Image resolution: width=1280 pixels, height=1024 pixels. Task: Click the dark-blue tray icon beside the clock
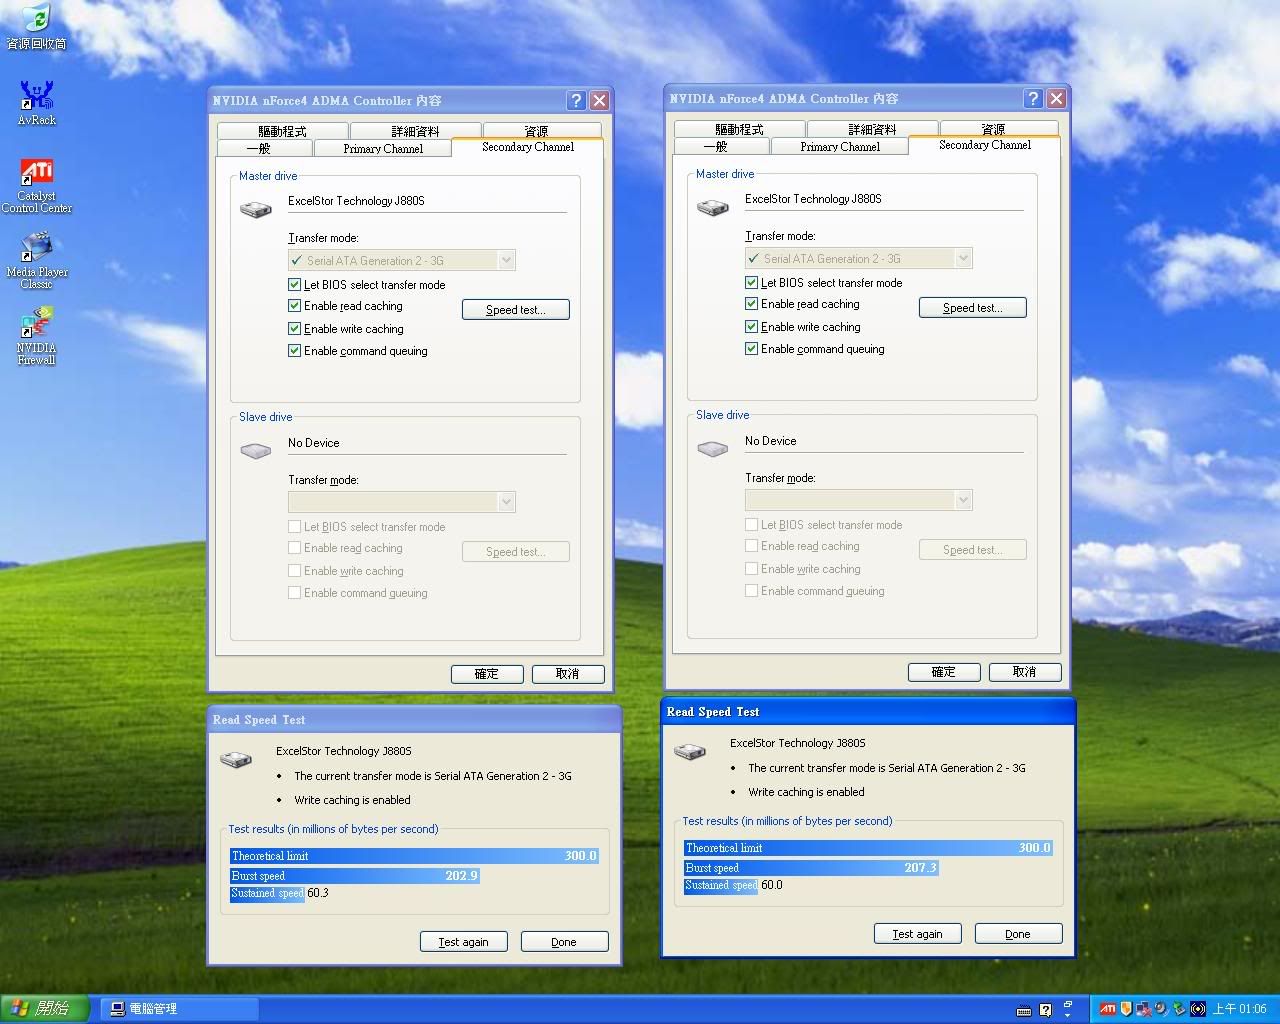1198,1009
